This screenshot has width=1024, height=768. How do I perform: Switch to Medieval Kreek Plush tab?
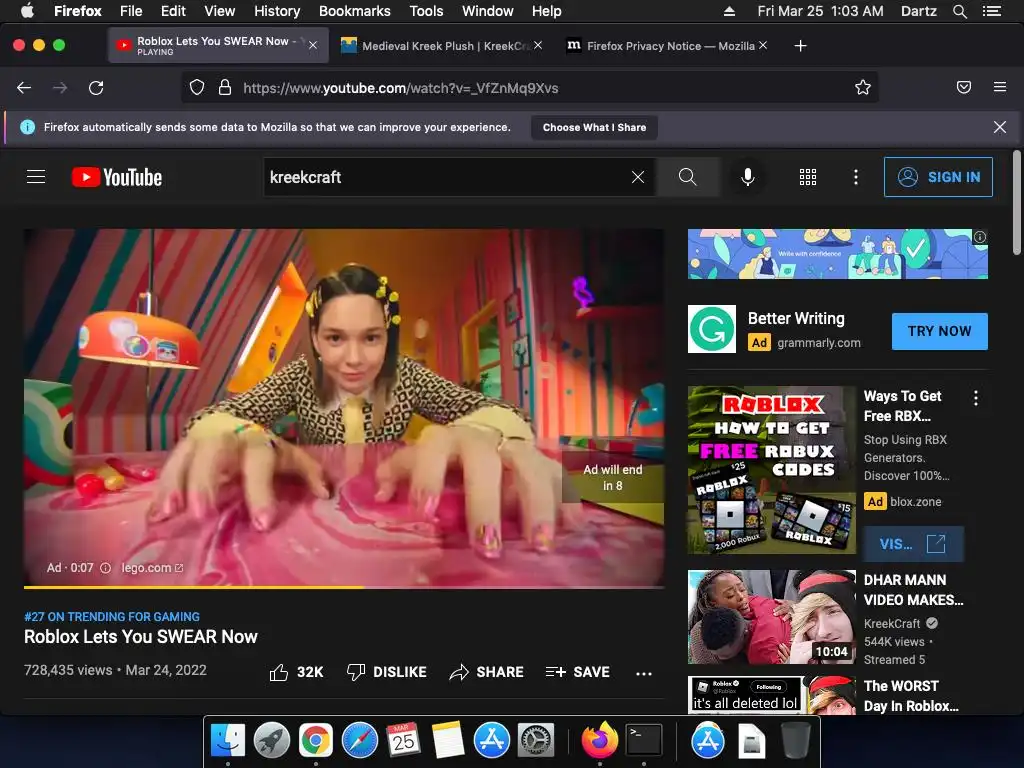(x=442, y=46)
